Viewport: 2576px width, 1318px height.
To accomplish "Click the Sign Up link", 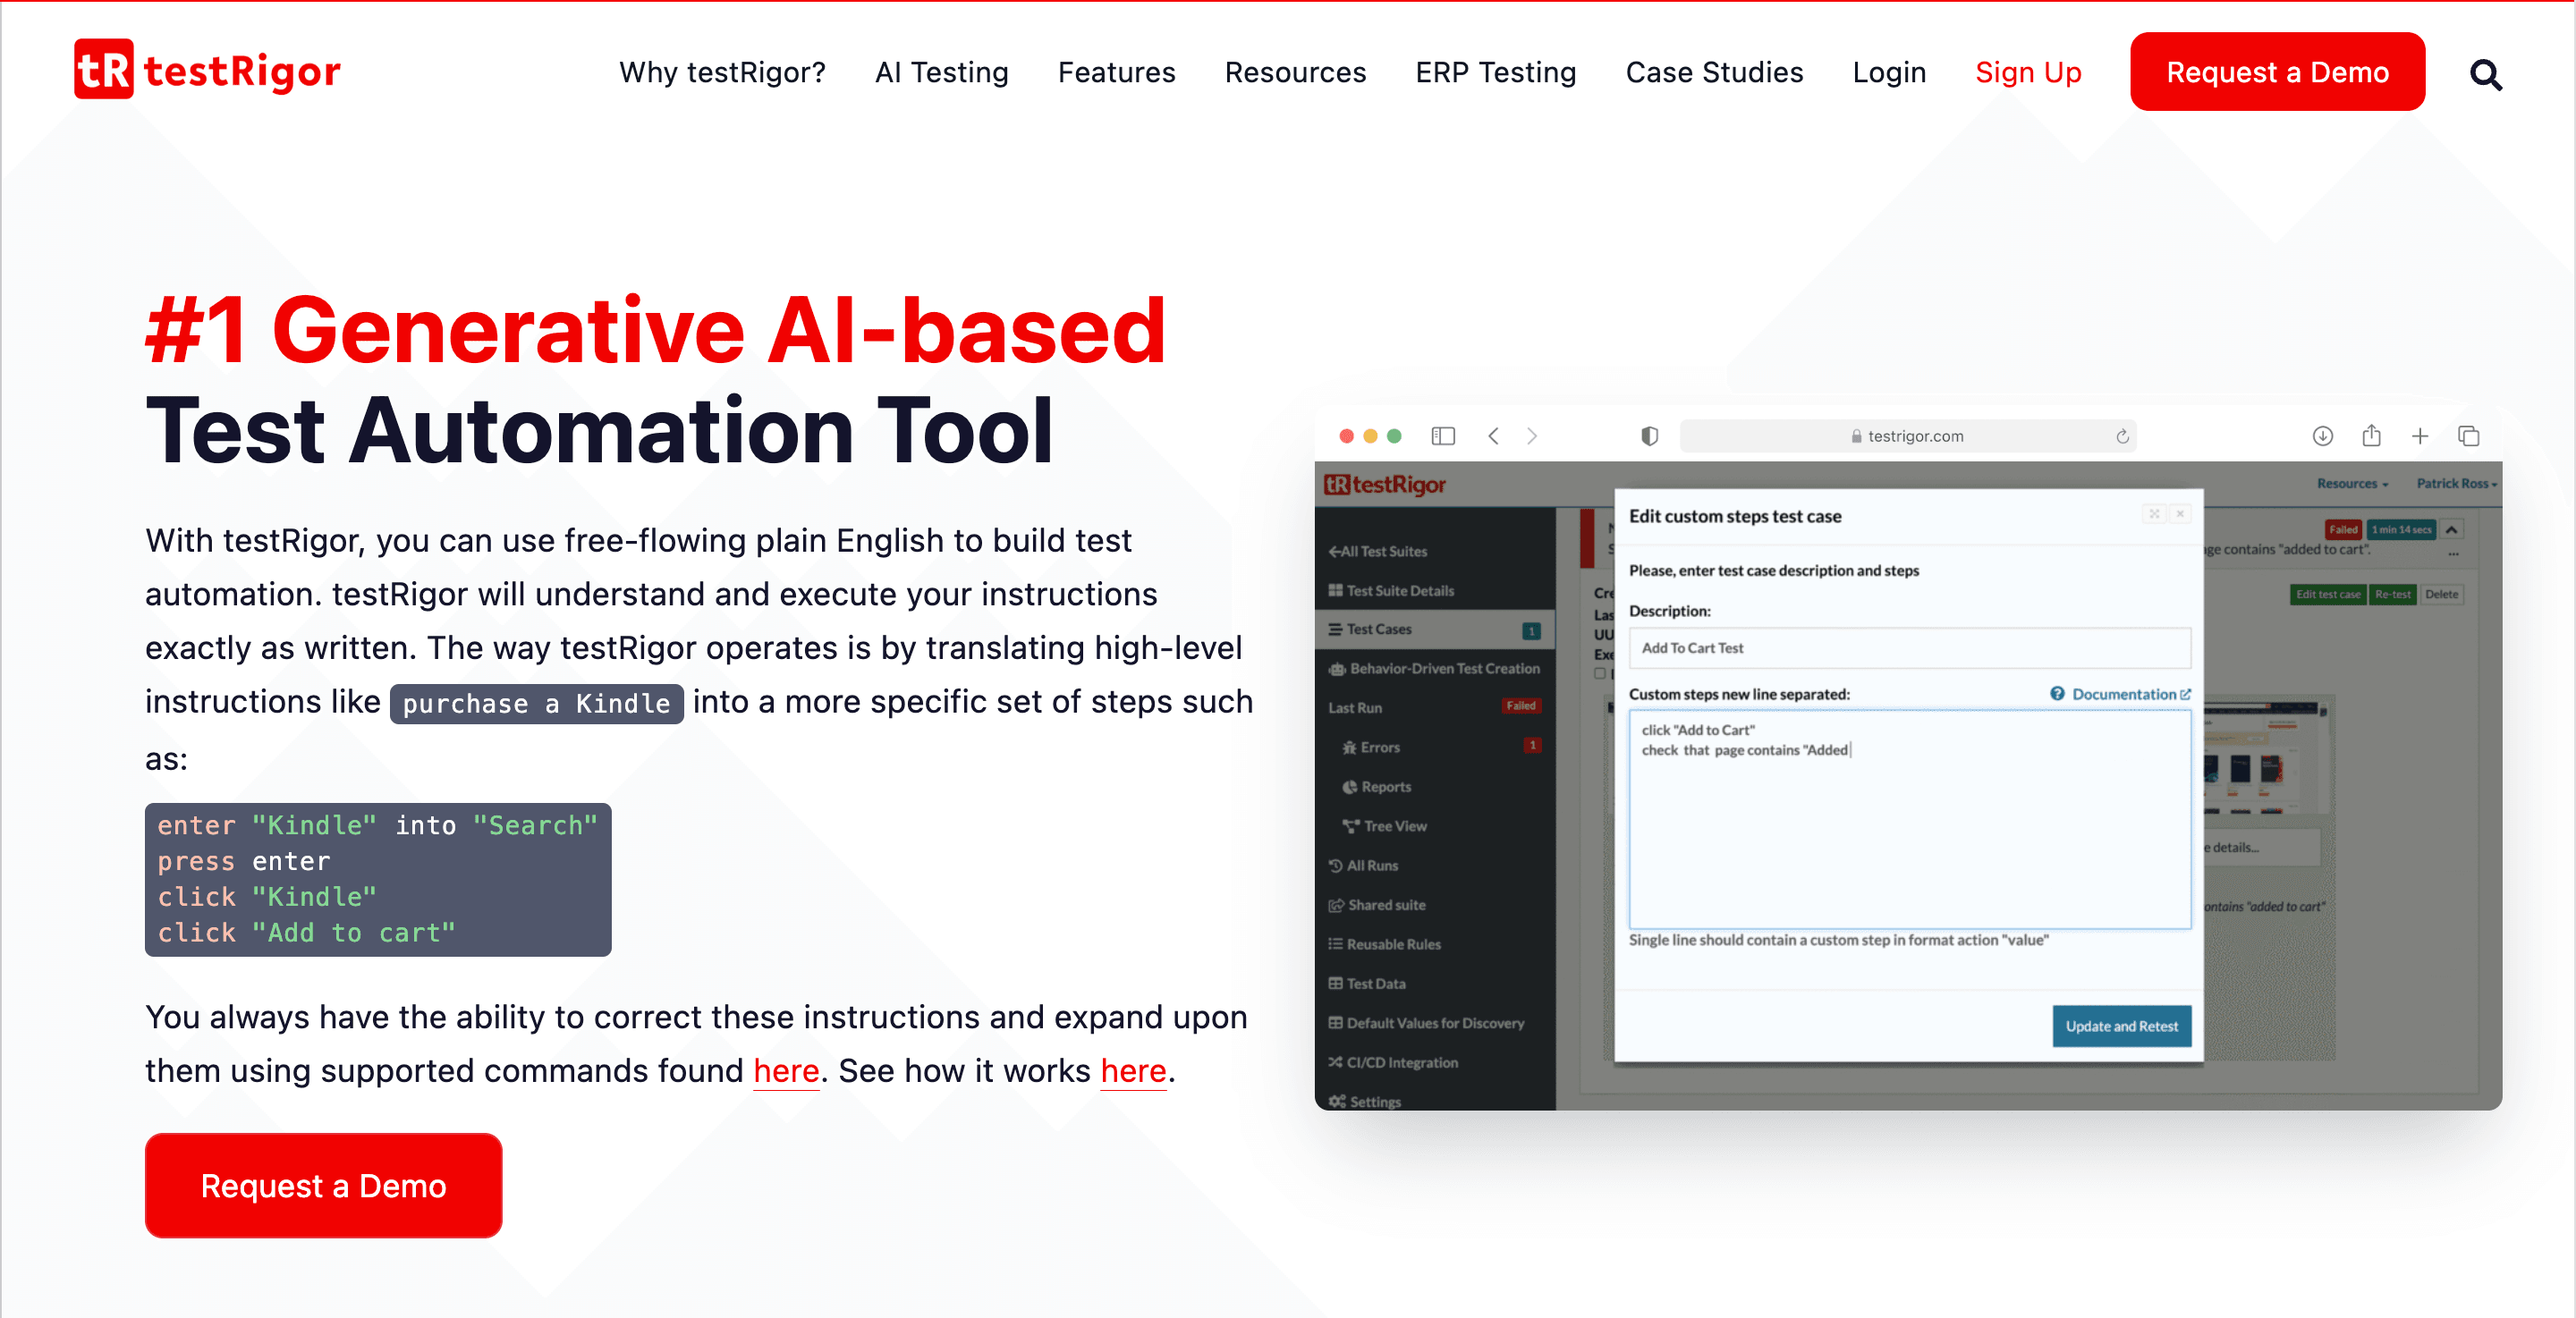I will (2027, 72).
